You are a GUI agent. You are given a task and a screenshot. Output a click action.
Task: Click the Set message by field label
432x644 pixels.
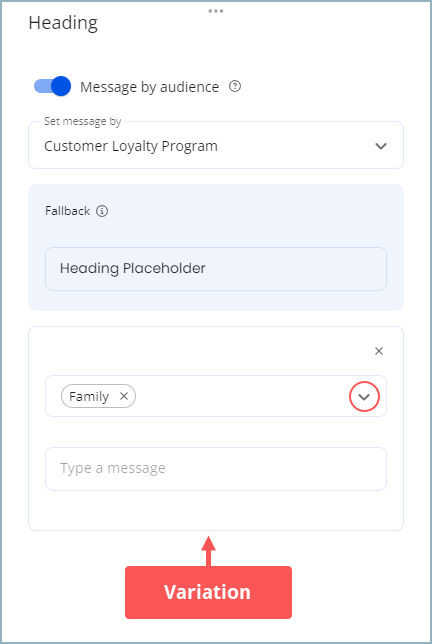(83, 122)
